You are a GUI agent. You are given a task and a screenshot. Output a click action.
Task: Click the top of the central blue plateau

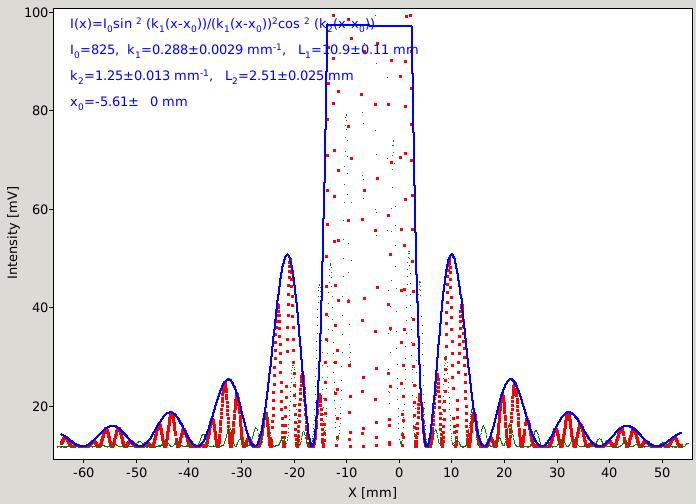pyautogui.click(x=369, y=26)
